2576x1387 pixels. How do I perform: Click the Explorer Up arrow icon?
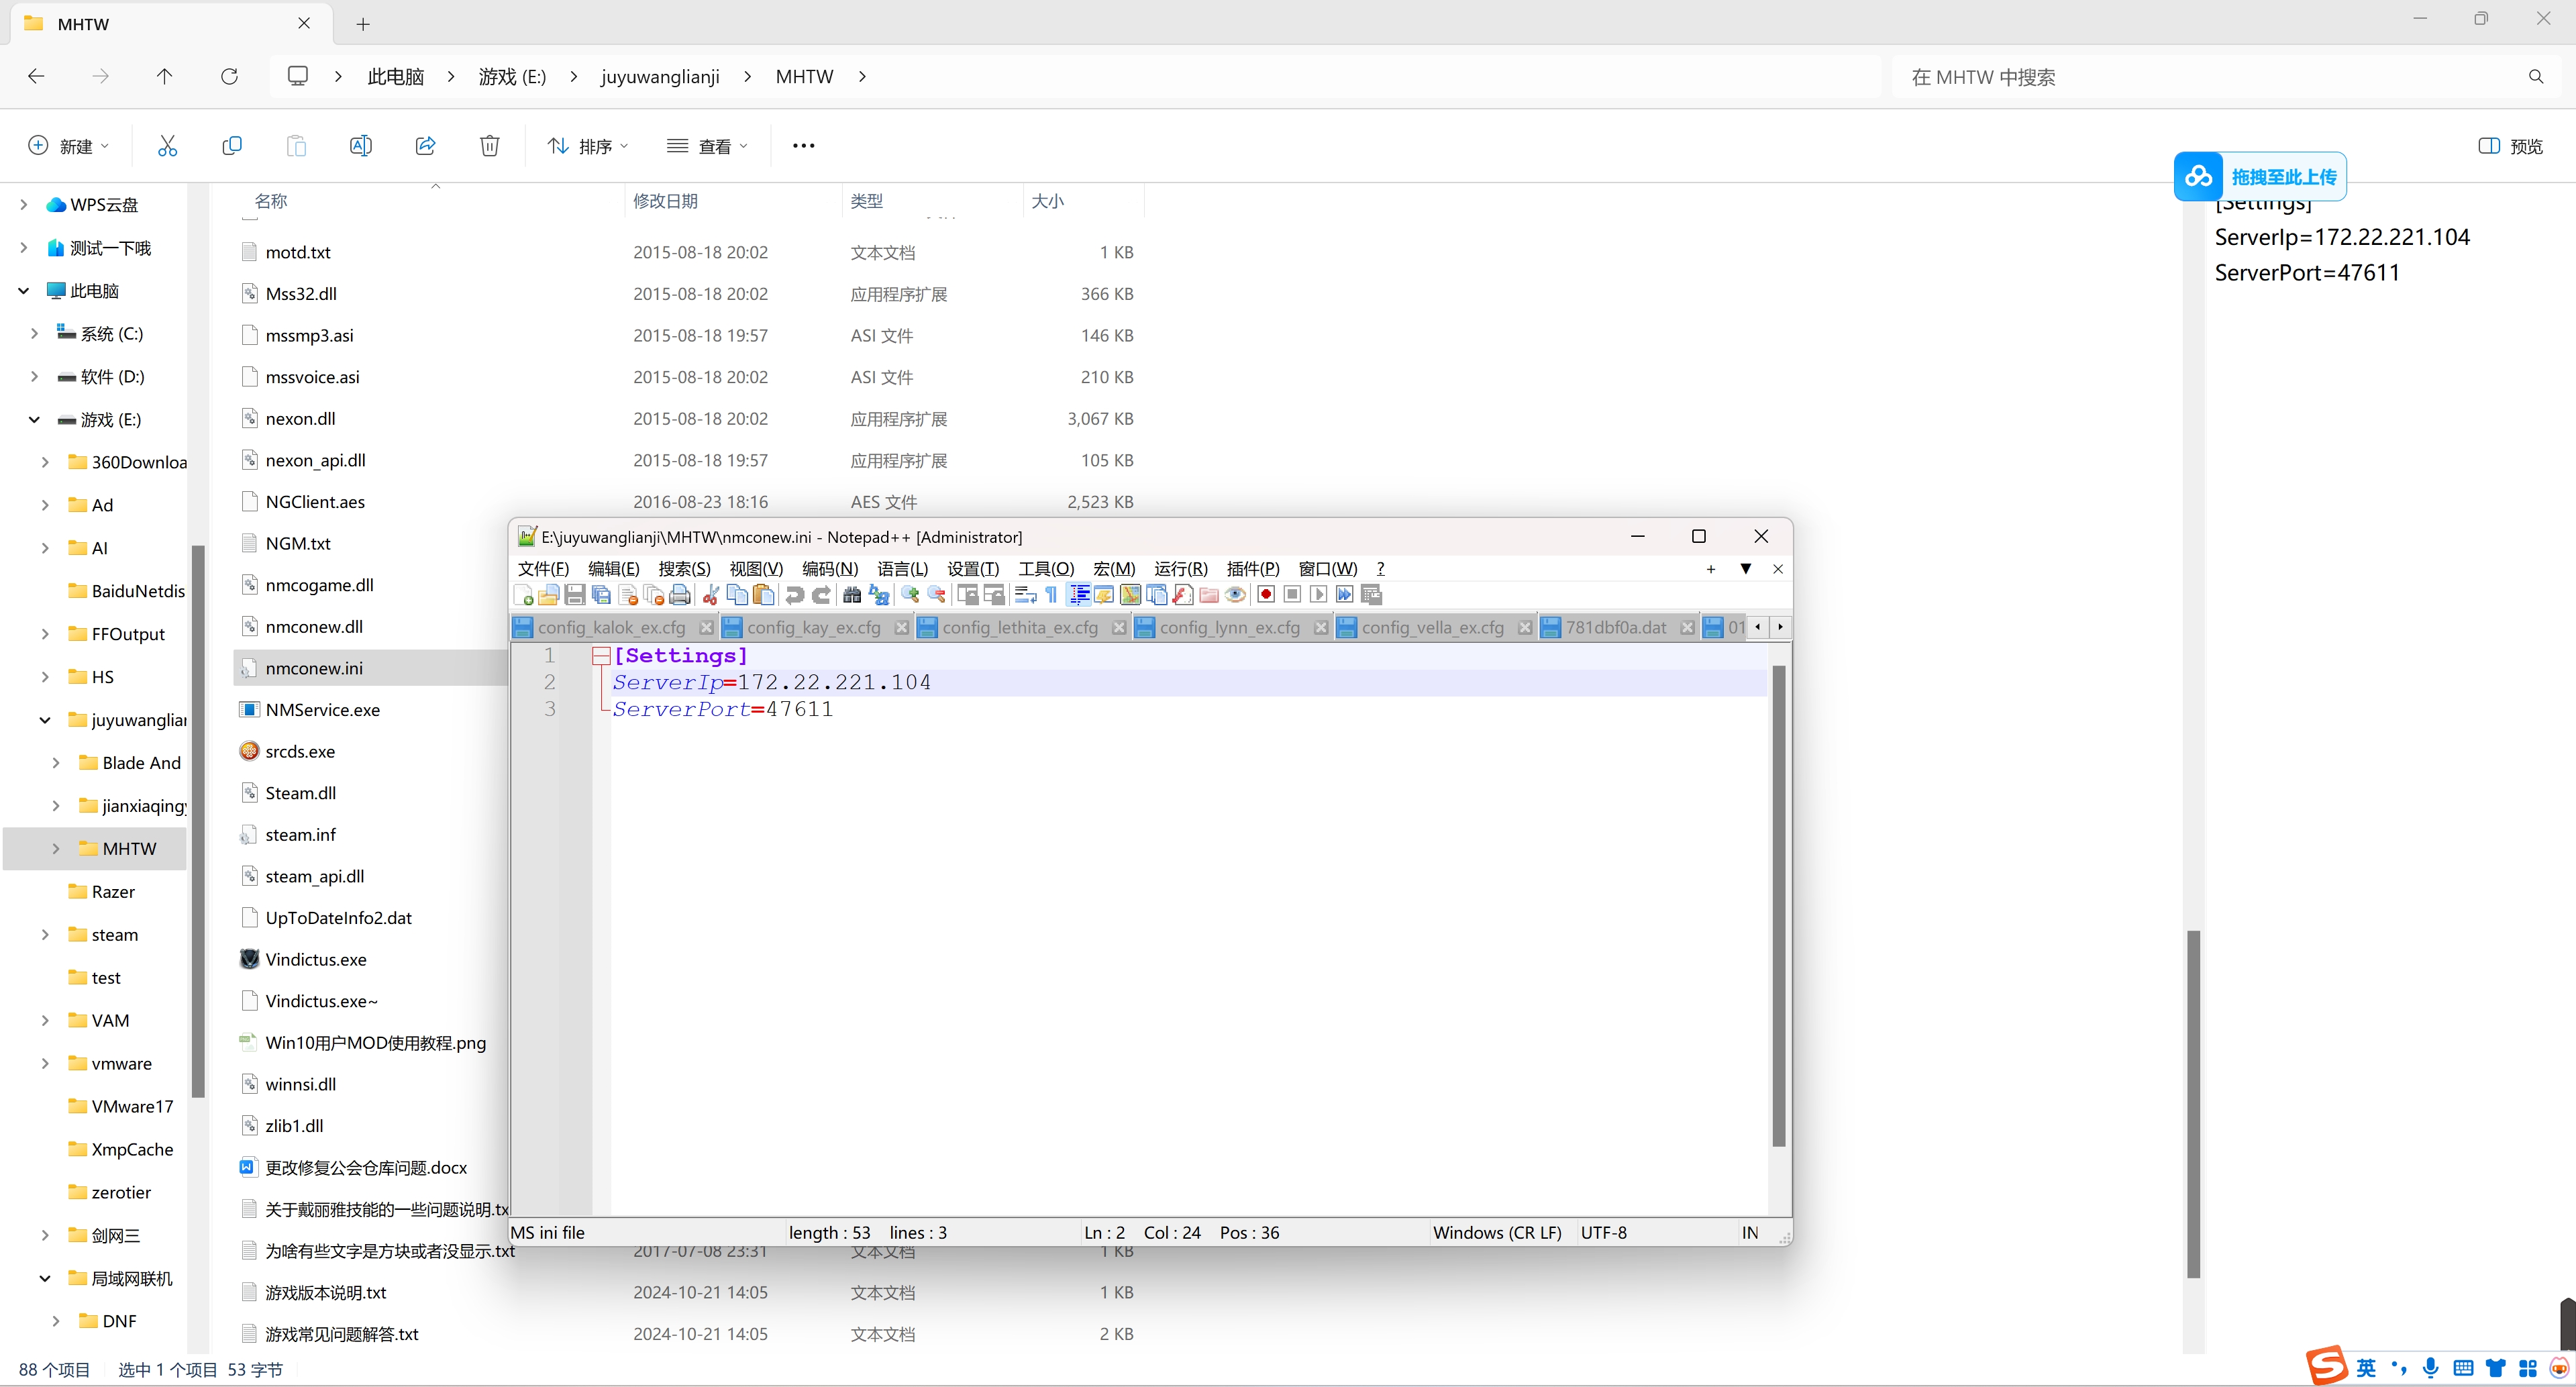click(x=165, y=76)
